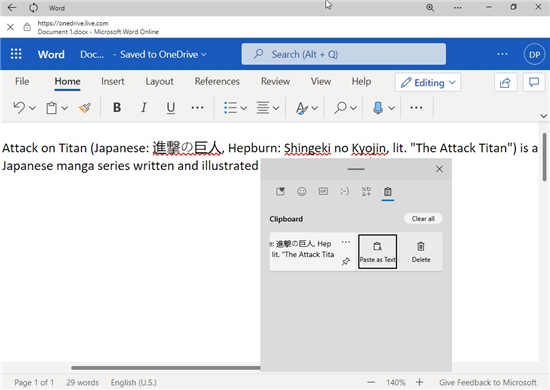The height and width of the screenshot is (390, 550).
Task: Open the Comments pane icon
Action: coord(534,82)
